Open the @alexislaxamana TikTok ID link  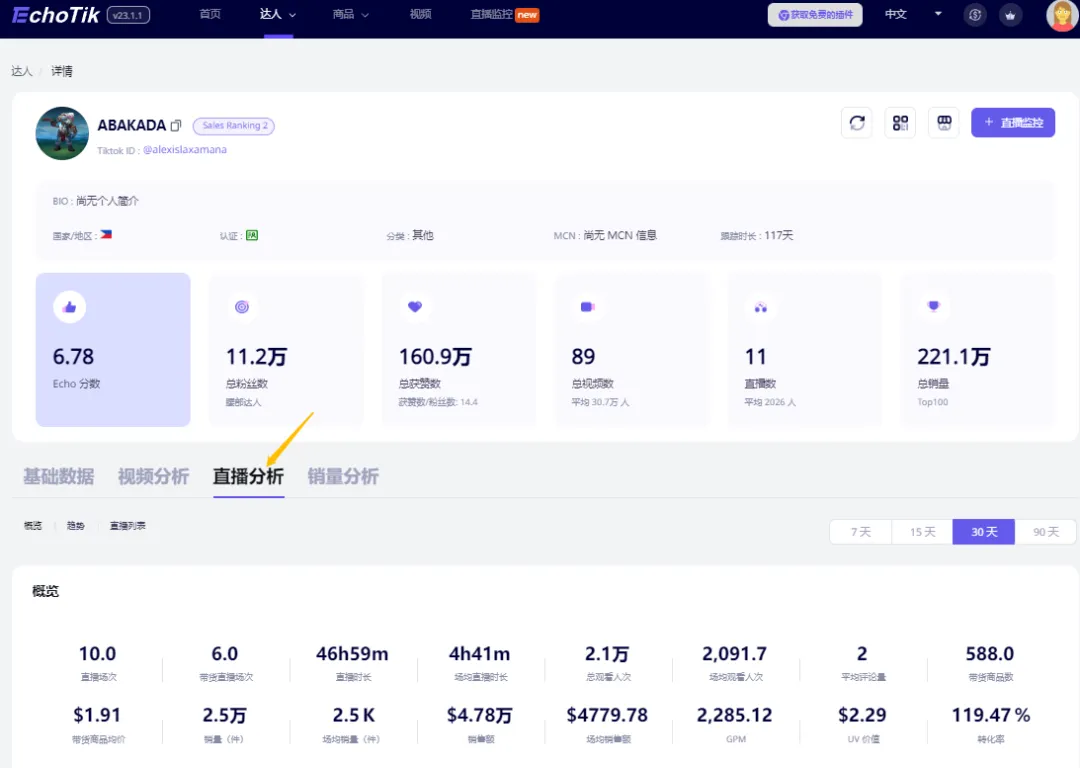185,149
